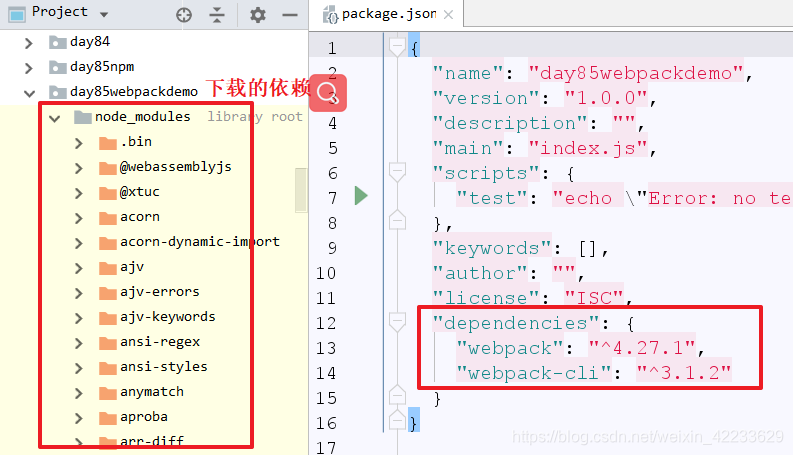
Task: Run the test script via green arrow
Action: click(x=361, y=196)
